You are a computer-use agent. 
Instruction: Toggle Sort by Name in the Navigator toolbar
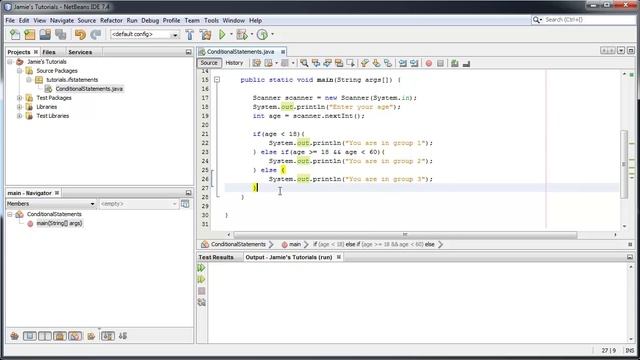(108, 336)
